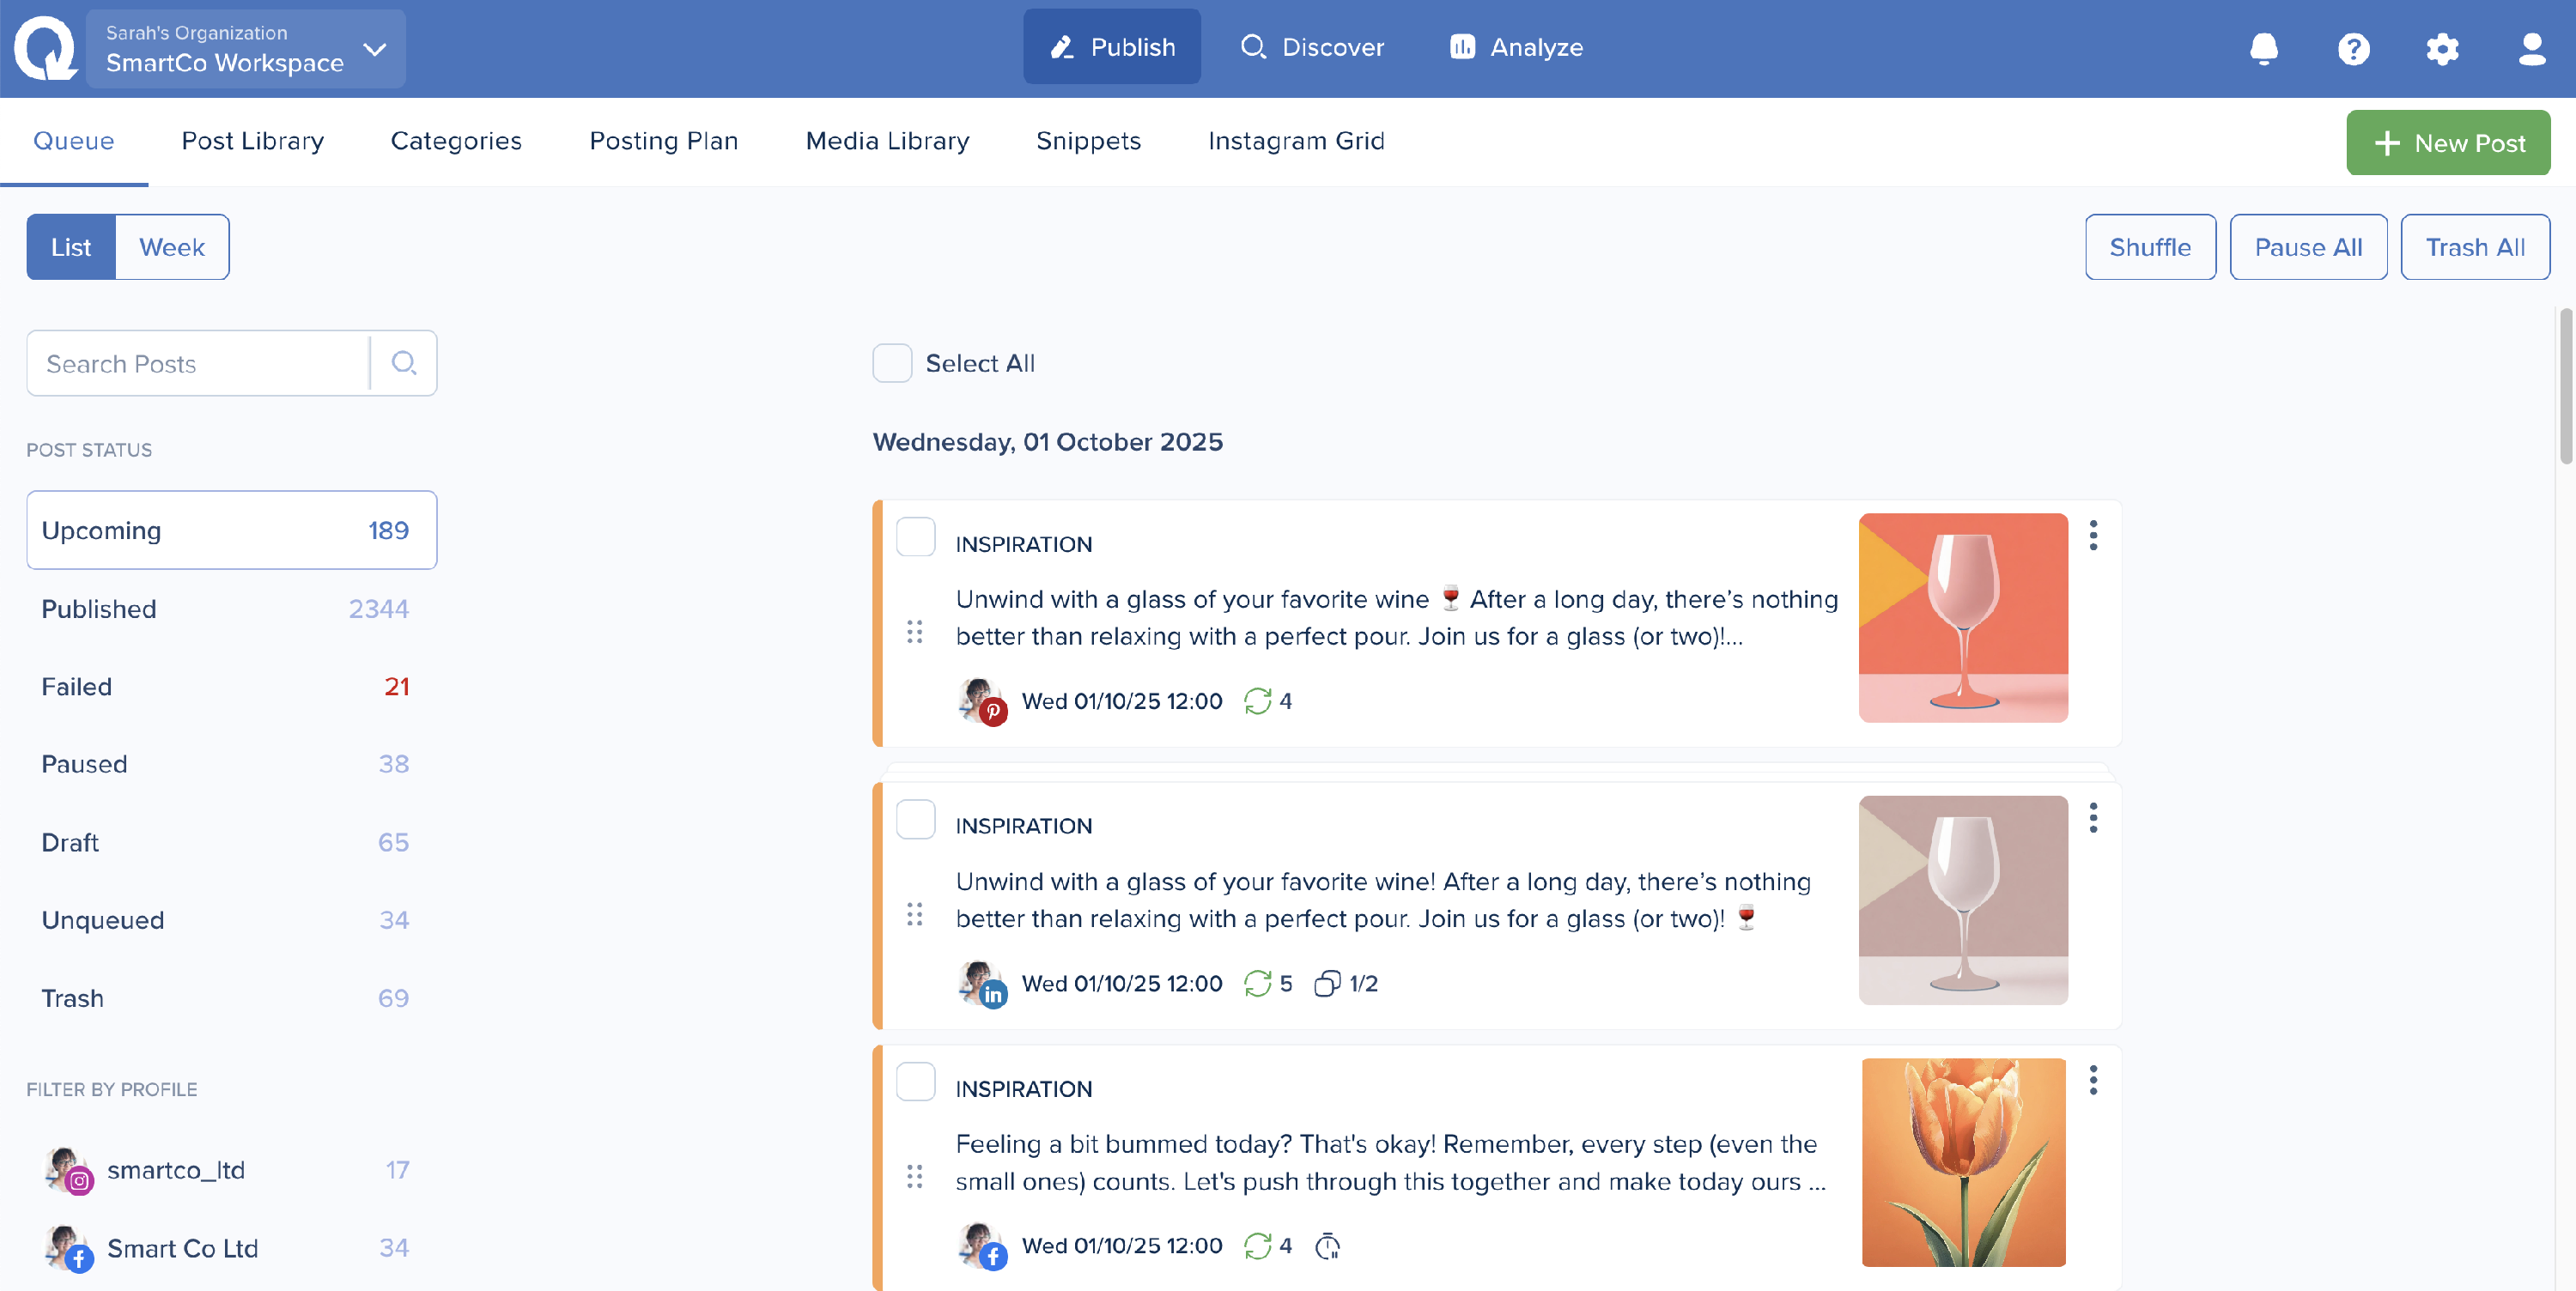2576x1291 pixels.
Task: Click the search magnifier in Search Posts
Action: coord(403,363)
